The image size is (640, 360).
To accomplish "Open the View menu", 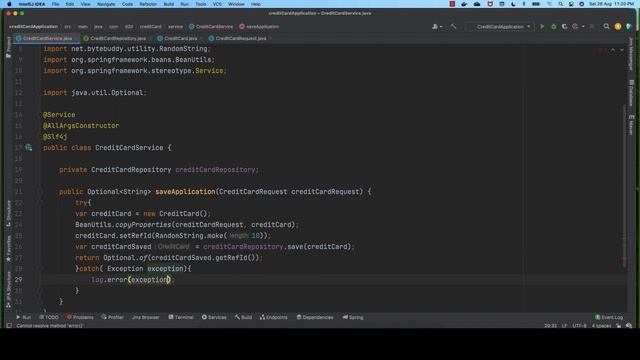I will [x=85, y=4].
